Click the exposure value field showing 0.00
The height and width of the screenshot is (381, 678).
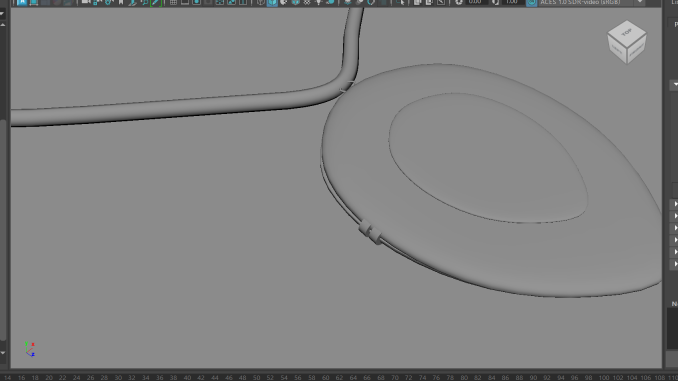[x=475, y=2]
